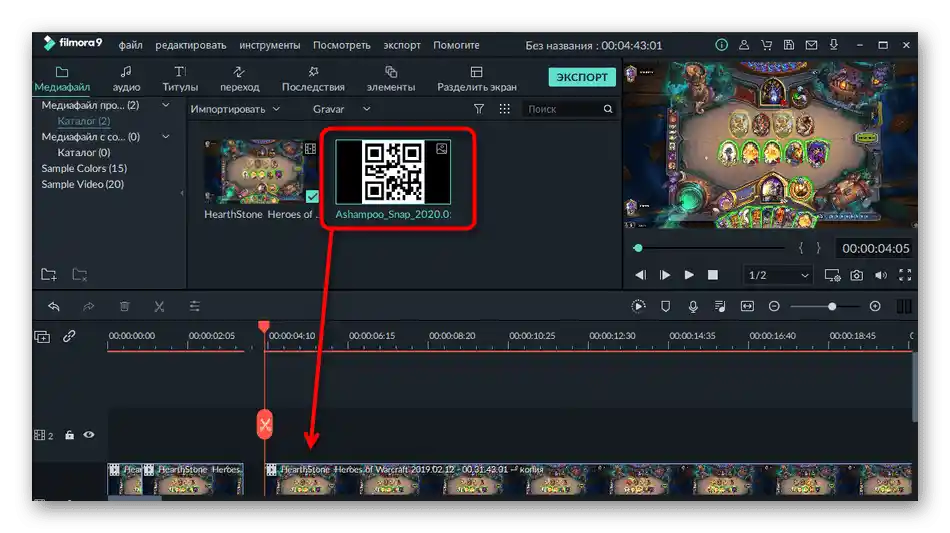Screen dimensions: 950x533
Task: Click the ЭКСПОРТ button
Action: pyautogui.click(x=582, y=77)
